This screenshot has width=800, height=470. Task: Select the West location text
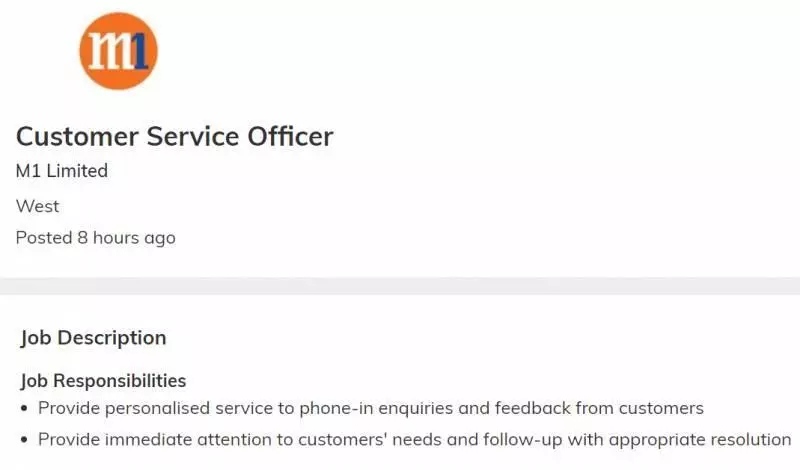(37, 206)
